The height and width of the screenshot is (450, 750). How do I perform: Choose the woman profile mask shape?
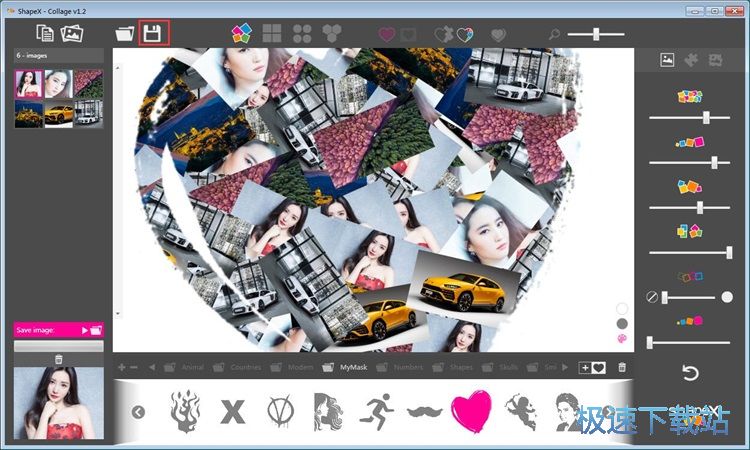click(328, 411)
